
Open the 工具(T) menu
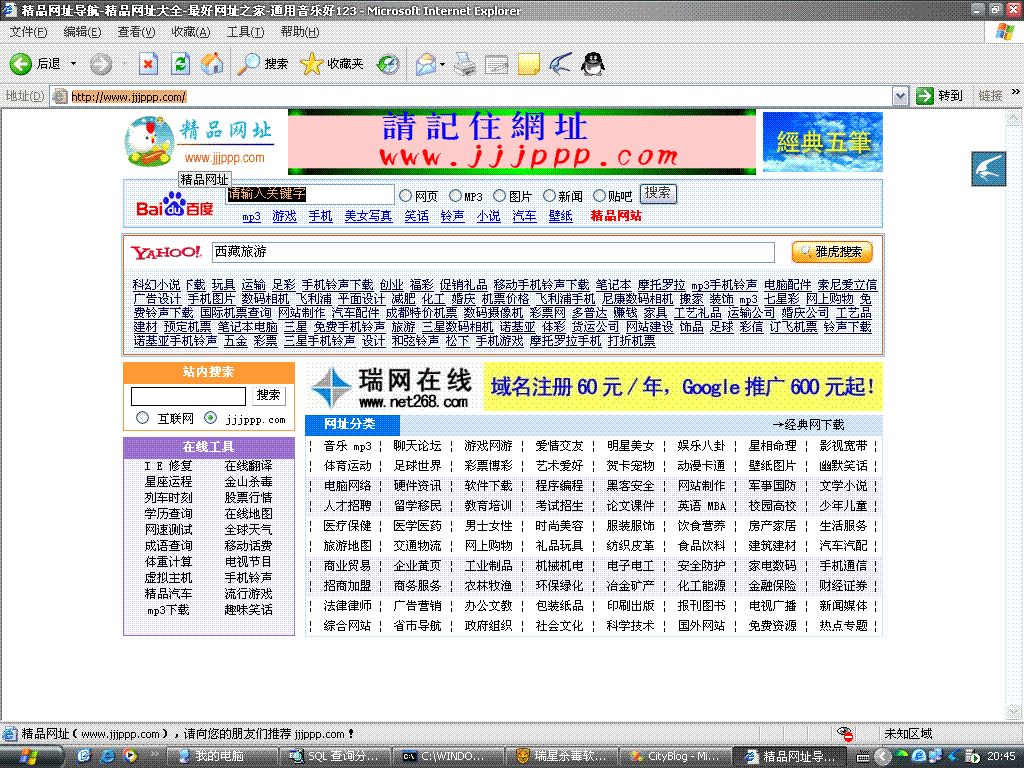pyautogui.click(x=245, y=32)
